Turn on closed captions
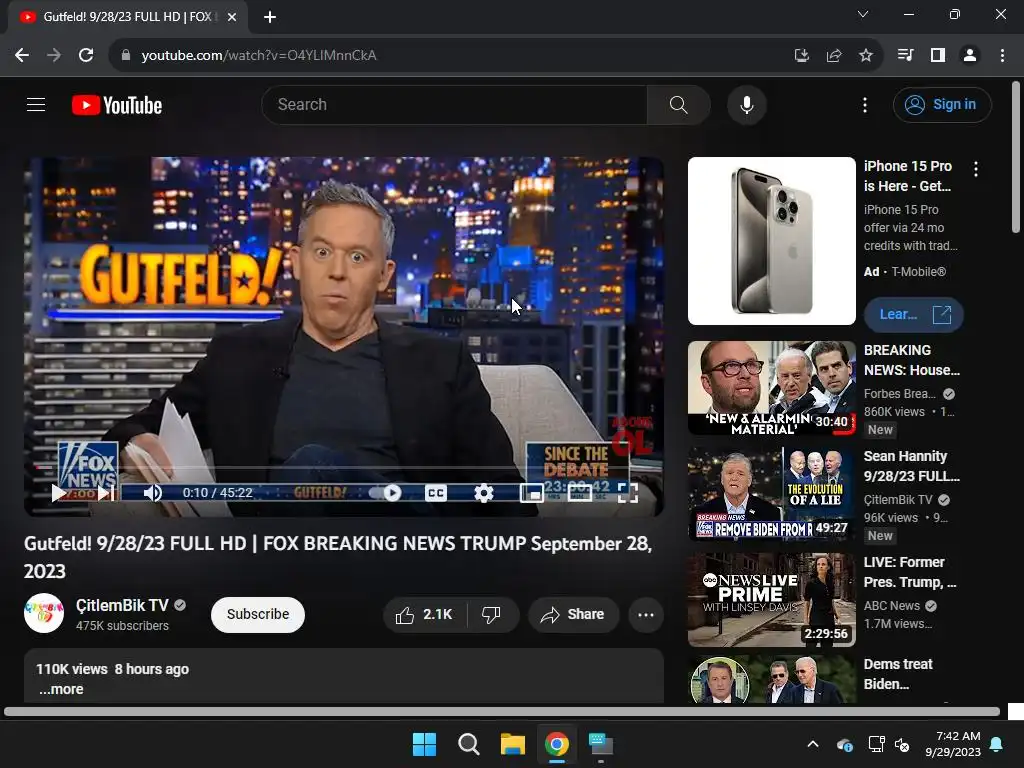The height and width of the screenshot is (768, 1024). [x=436, y=493]
